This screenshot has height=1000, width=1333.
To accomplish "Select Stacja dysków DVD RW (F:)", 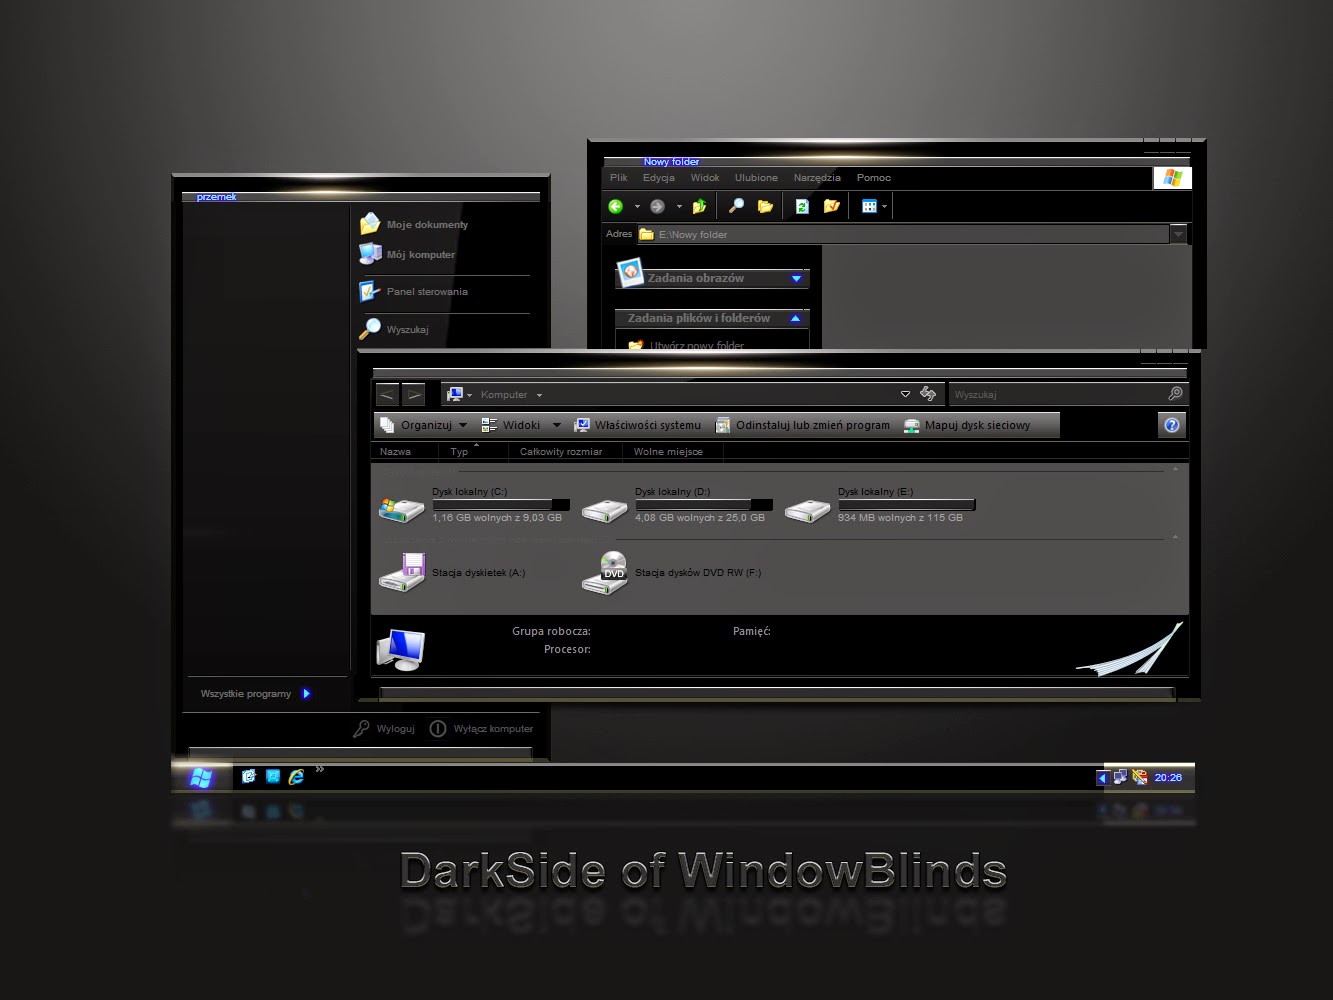I will pos(672,573).
